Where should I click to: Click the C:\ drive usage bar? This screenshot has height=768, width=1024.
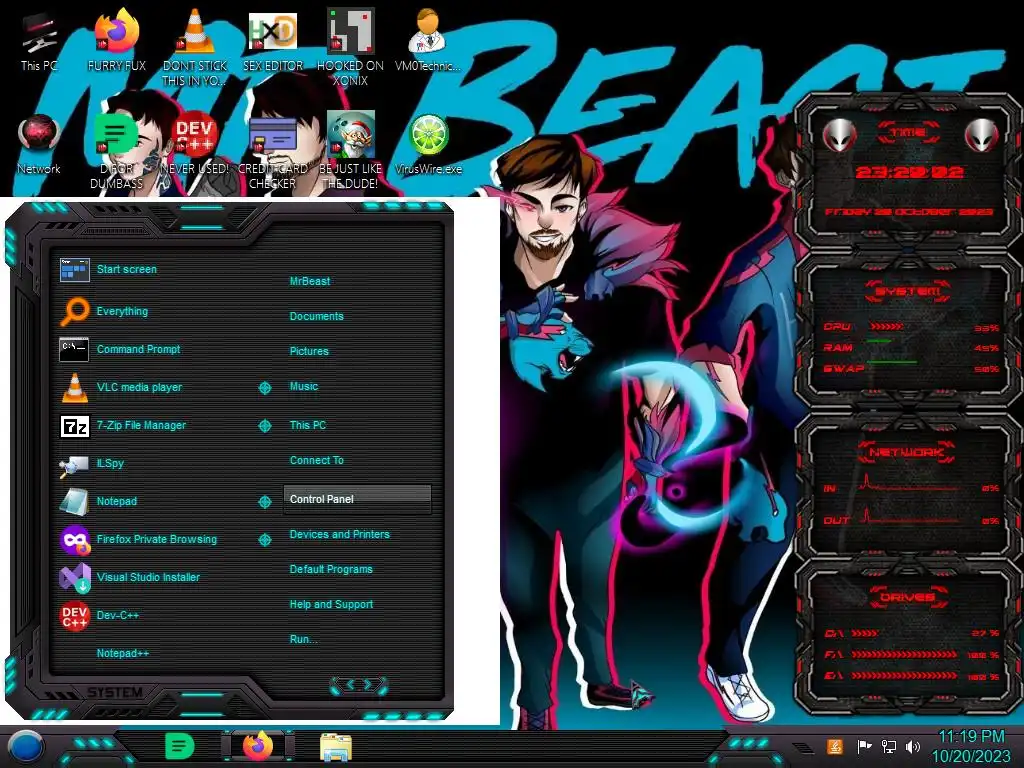click(x=865, y=633)
